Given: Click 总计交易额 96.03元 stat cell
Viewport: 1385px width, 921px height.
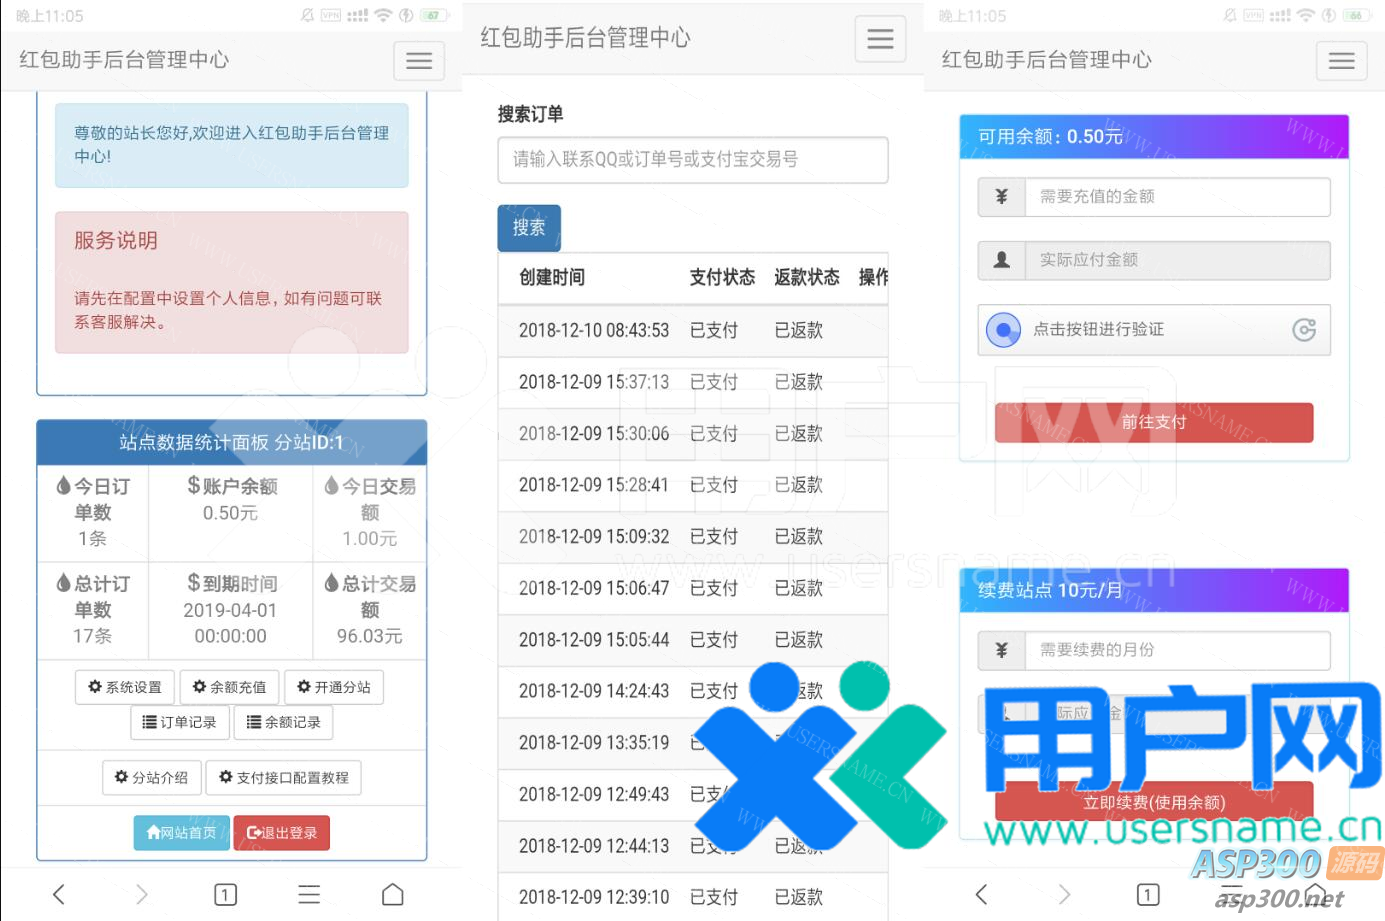Looking at the screenshot, I should coord(370,610).
